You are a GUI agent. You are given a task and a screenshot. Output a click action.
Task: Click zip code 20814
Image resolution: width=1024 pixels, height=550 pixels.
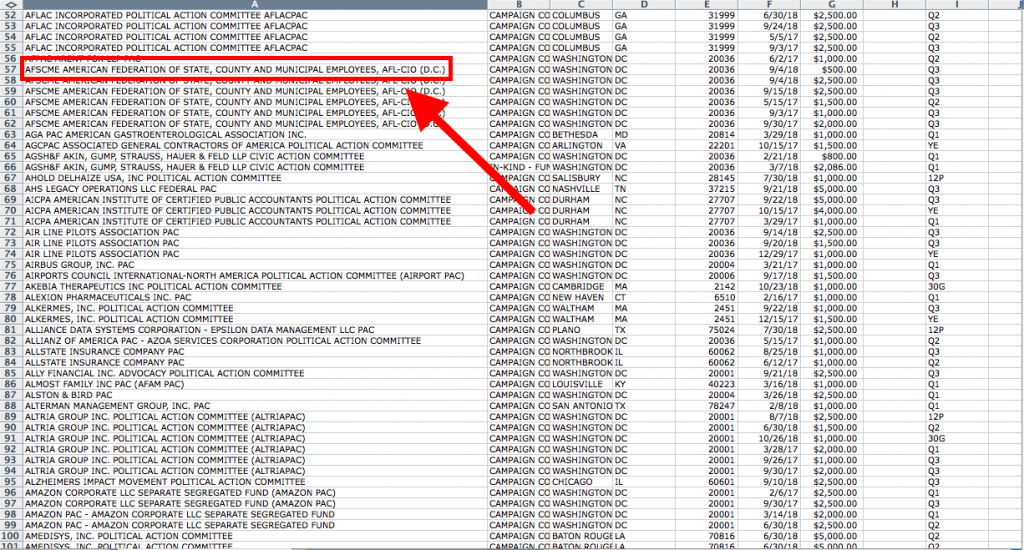point(707,135)
